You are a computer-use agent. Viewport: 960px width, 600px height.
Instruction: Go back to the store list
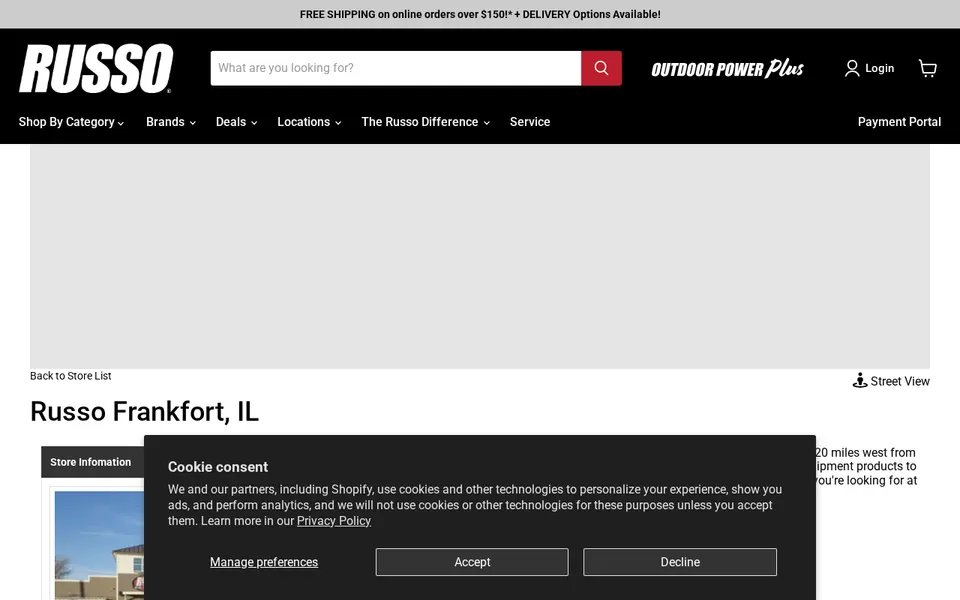[70, 376]
